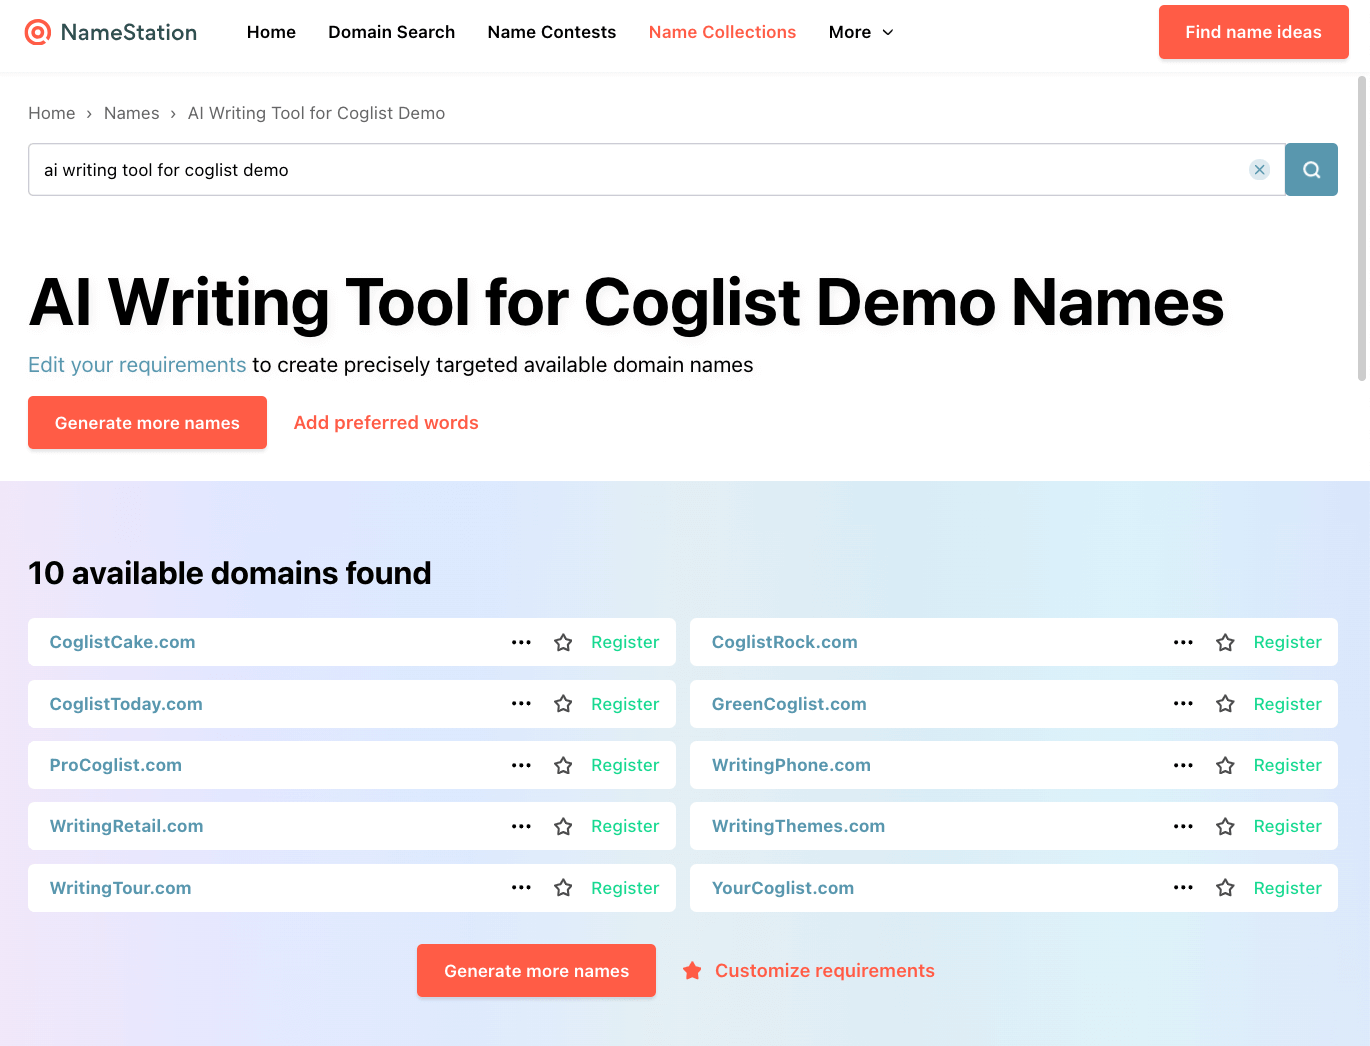Register CoglistToday.com
1370x1046 pixels.
coord(625,704)
